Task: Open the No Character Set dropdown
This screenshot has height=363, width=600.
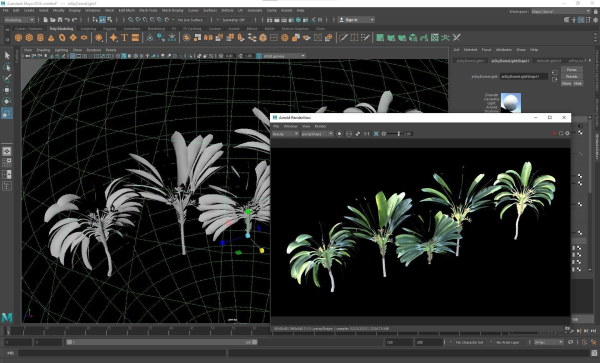Action: 471,342
